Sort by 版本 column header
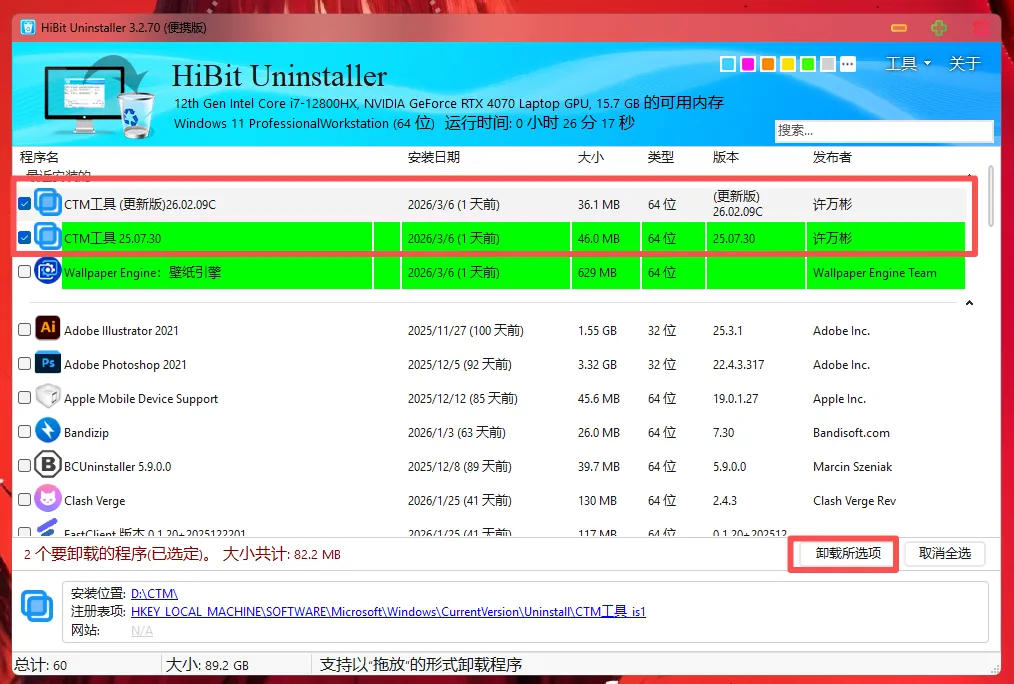Viewport: 1014px width, 684px height. tap(726, 157)
